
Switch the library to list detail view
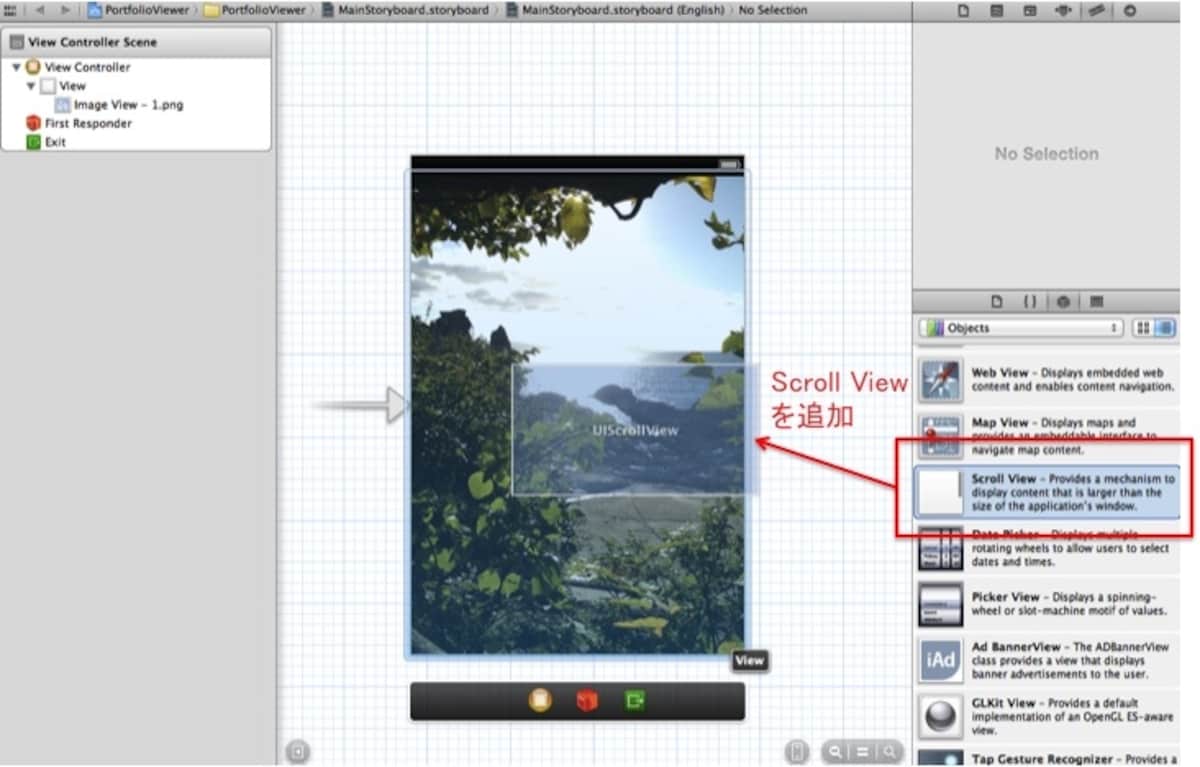(1167, 328)
